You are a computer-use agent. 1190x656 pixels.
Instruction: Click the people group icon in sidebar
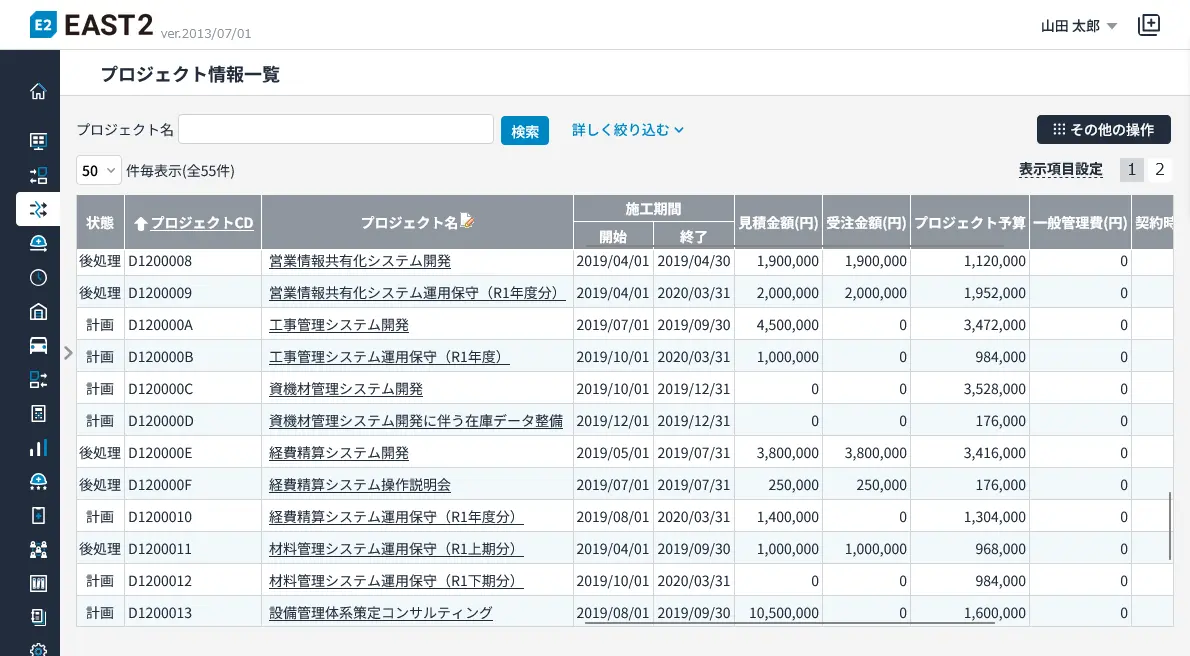(x=38, y=549)
